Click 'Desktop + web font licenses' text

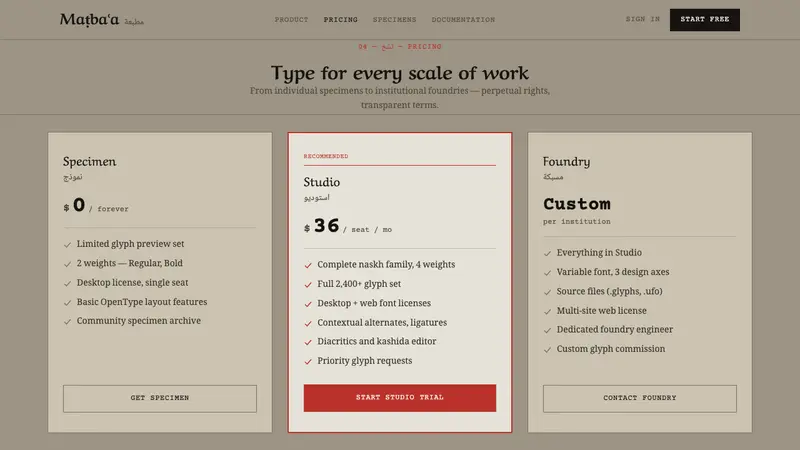[x=374, y=303]
